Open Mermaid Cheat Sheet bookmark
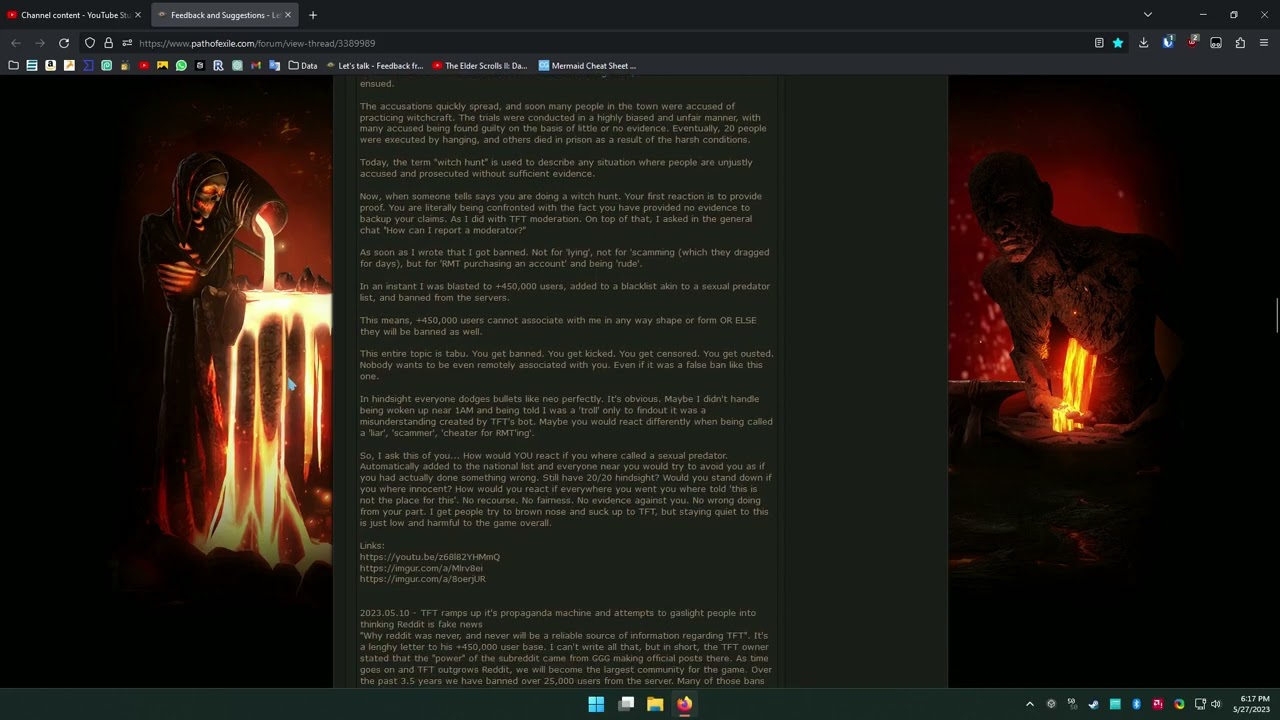 point(587,66)
